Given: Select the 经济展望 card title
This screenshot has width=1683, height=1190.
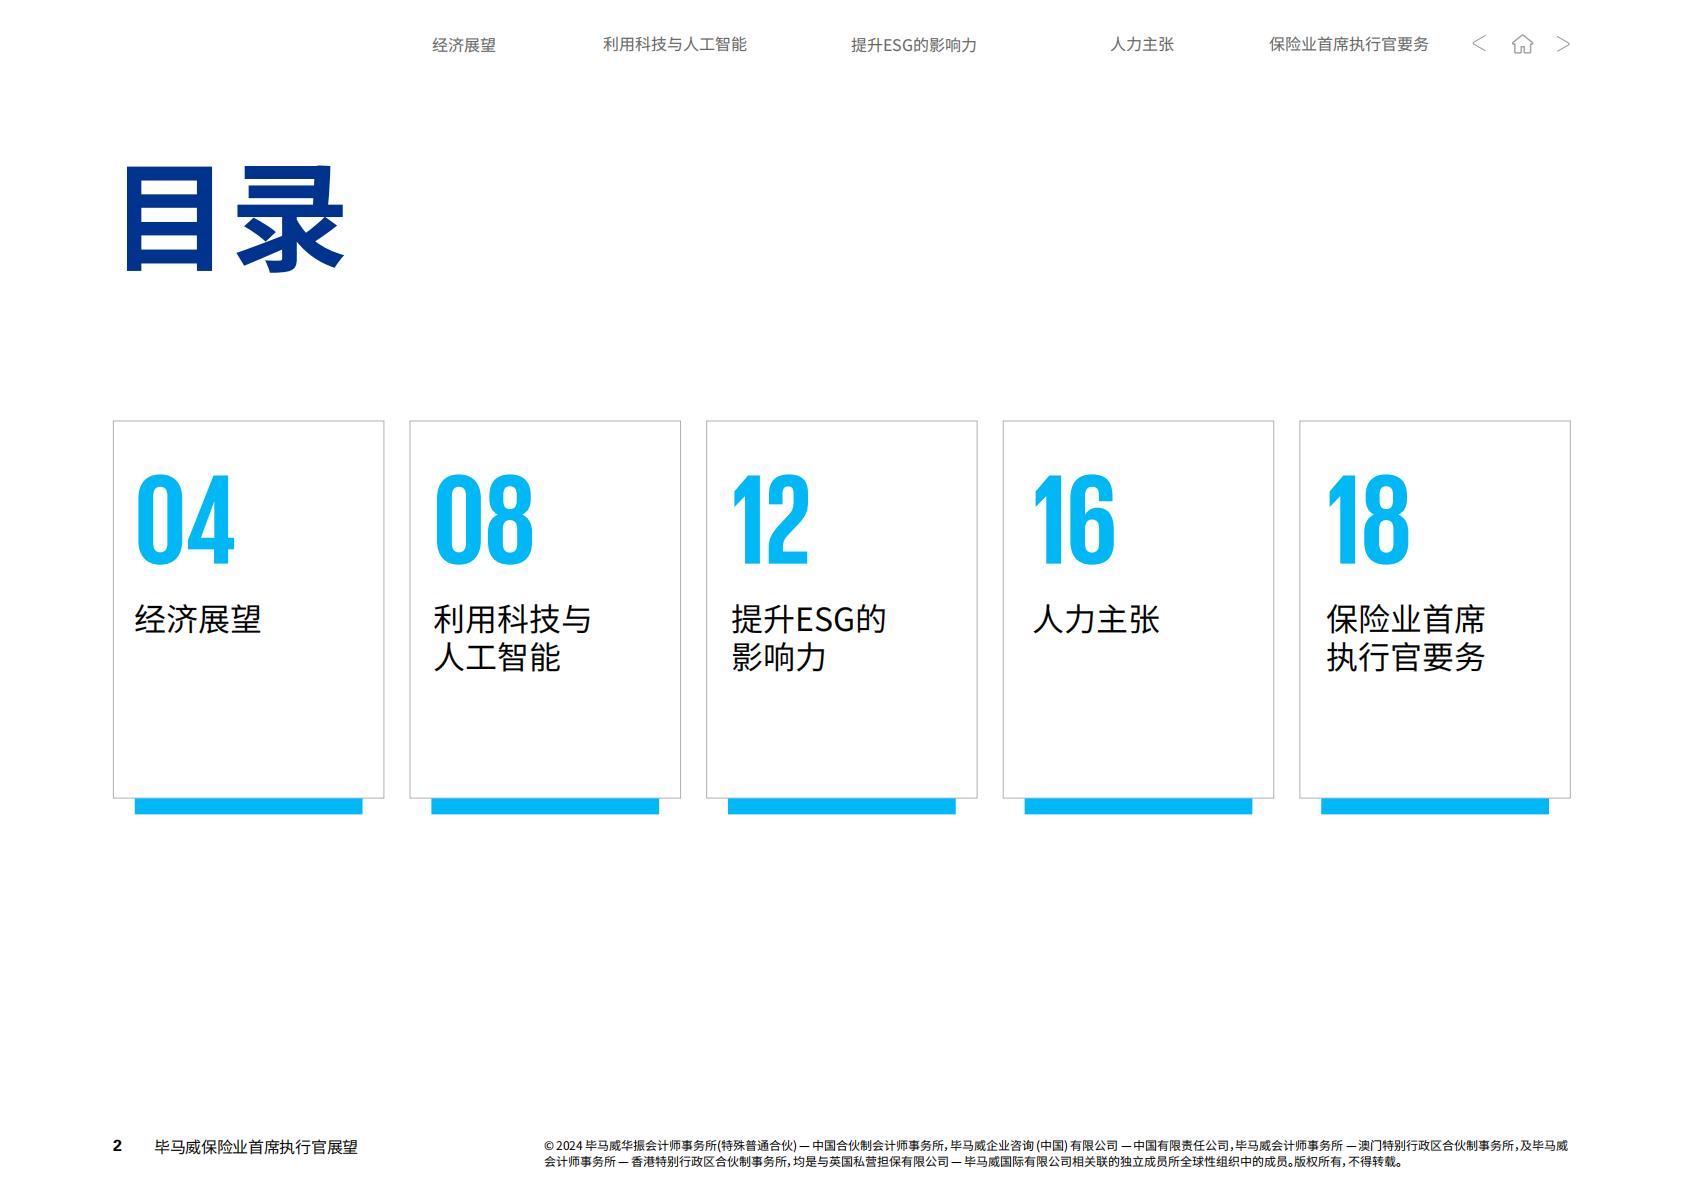Looking at the screenshot, I should (198, 620).
